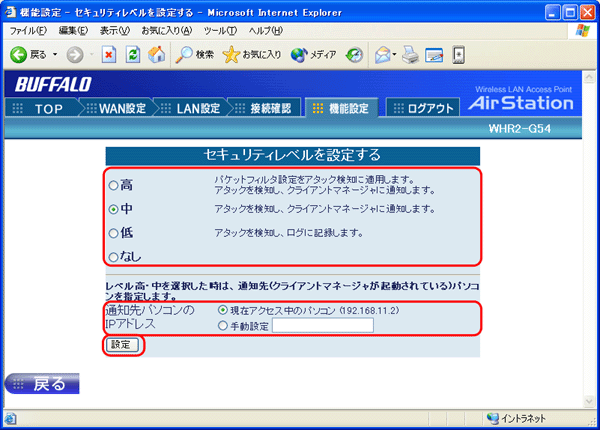This screenshot has height=430, width=600.
Task: Open the ファイル(F) menu
Action: (28, 31)
